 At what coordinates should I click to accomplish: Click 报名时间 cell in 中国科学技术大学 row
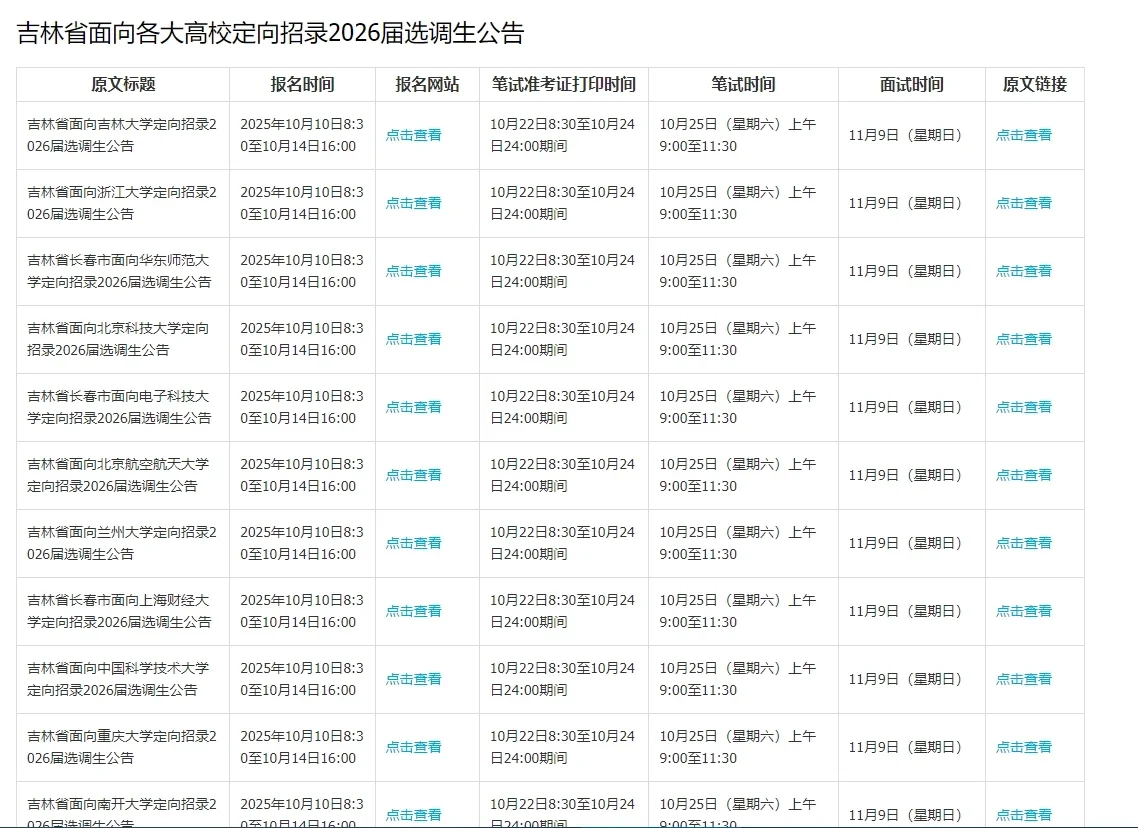click(302, 679)
